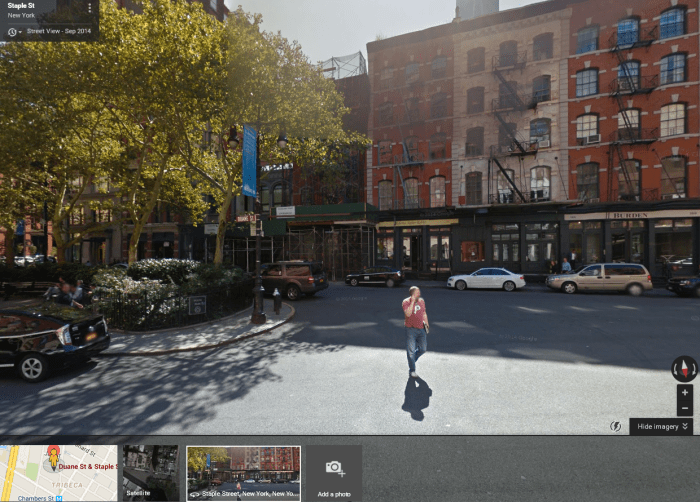Click the map pin marker in the map thumbnail
700x502 pixels.
[53, 457]
